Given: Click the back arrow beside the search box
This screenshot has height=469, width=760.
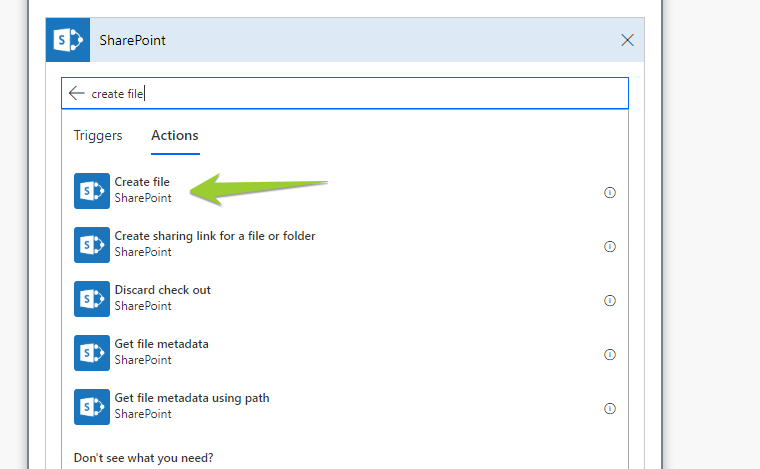Looking at the screenshot, I should click(x=76, y=93).
